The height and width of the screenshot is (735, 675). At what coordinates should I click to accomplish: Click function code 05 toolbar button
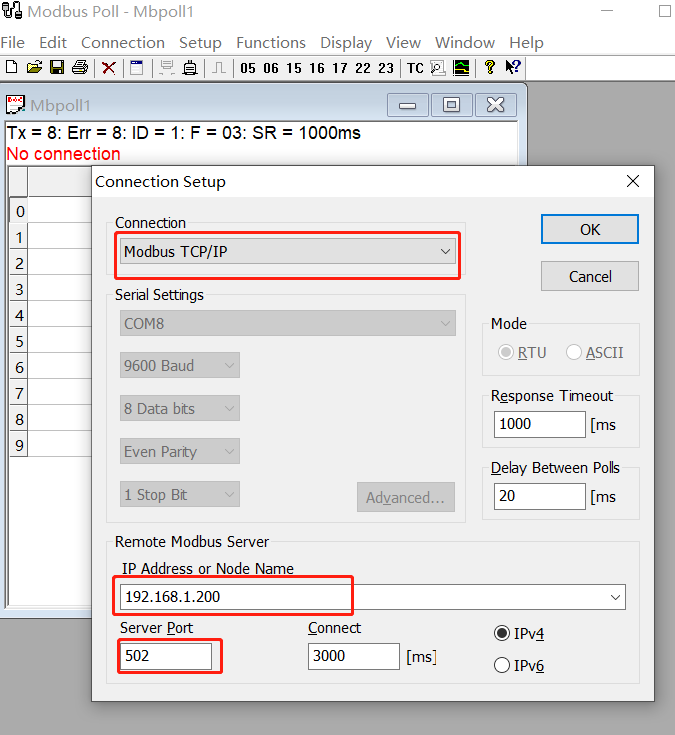[x=247, y=68]
